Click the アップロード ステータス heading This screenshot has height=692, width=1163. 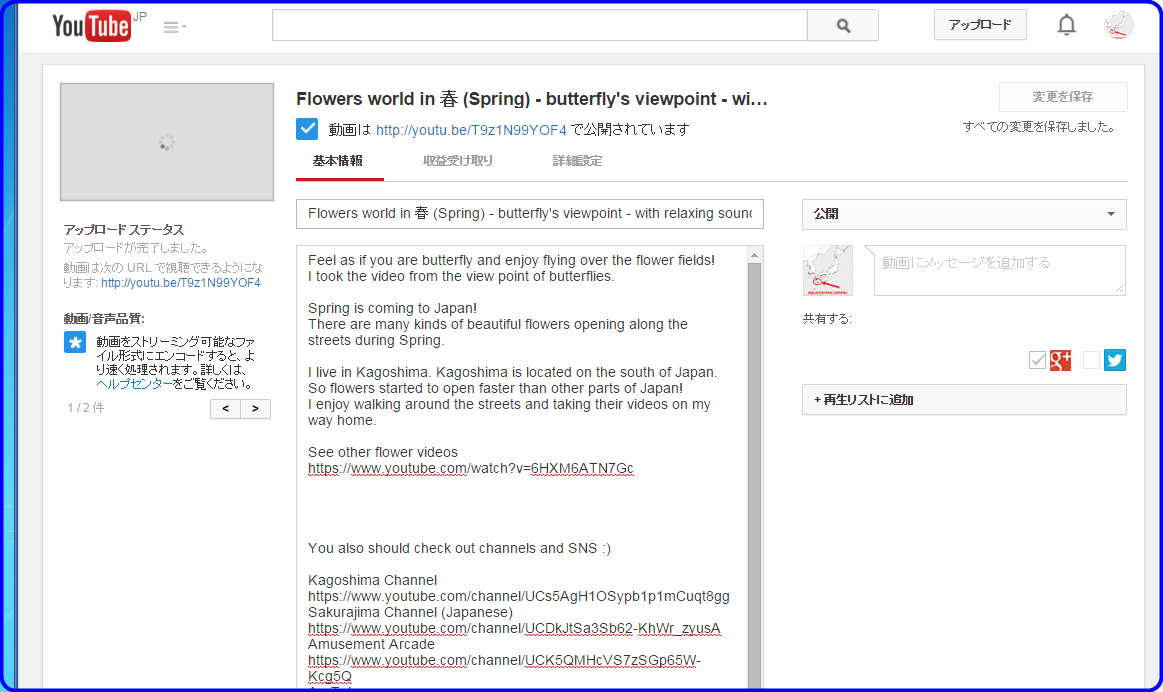[x=124, y=230]
